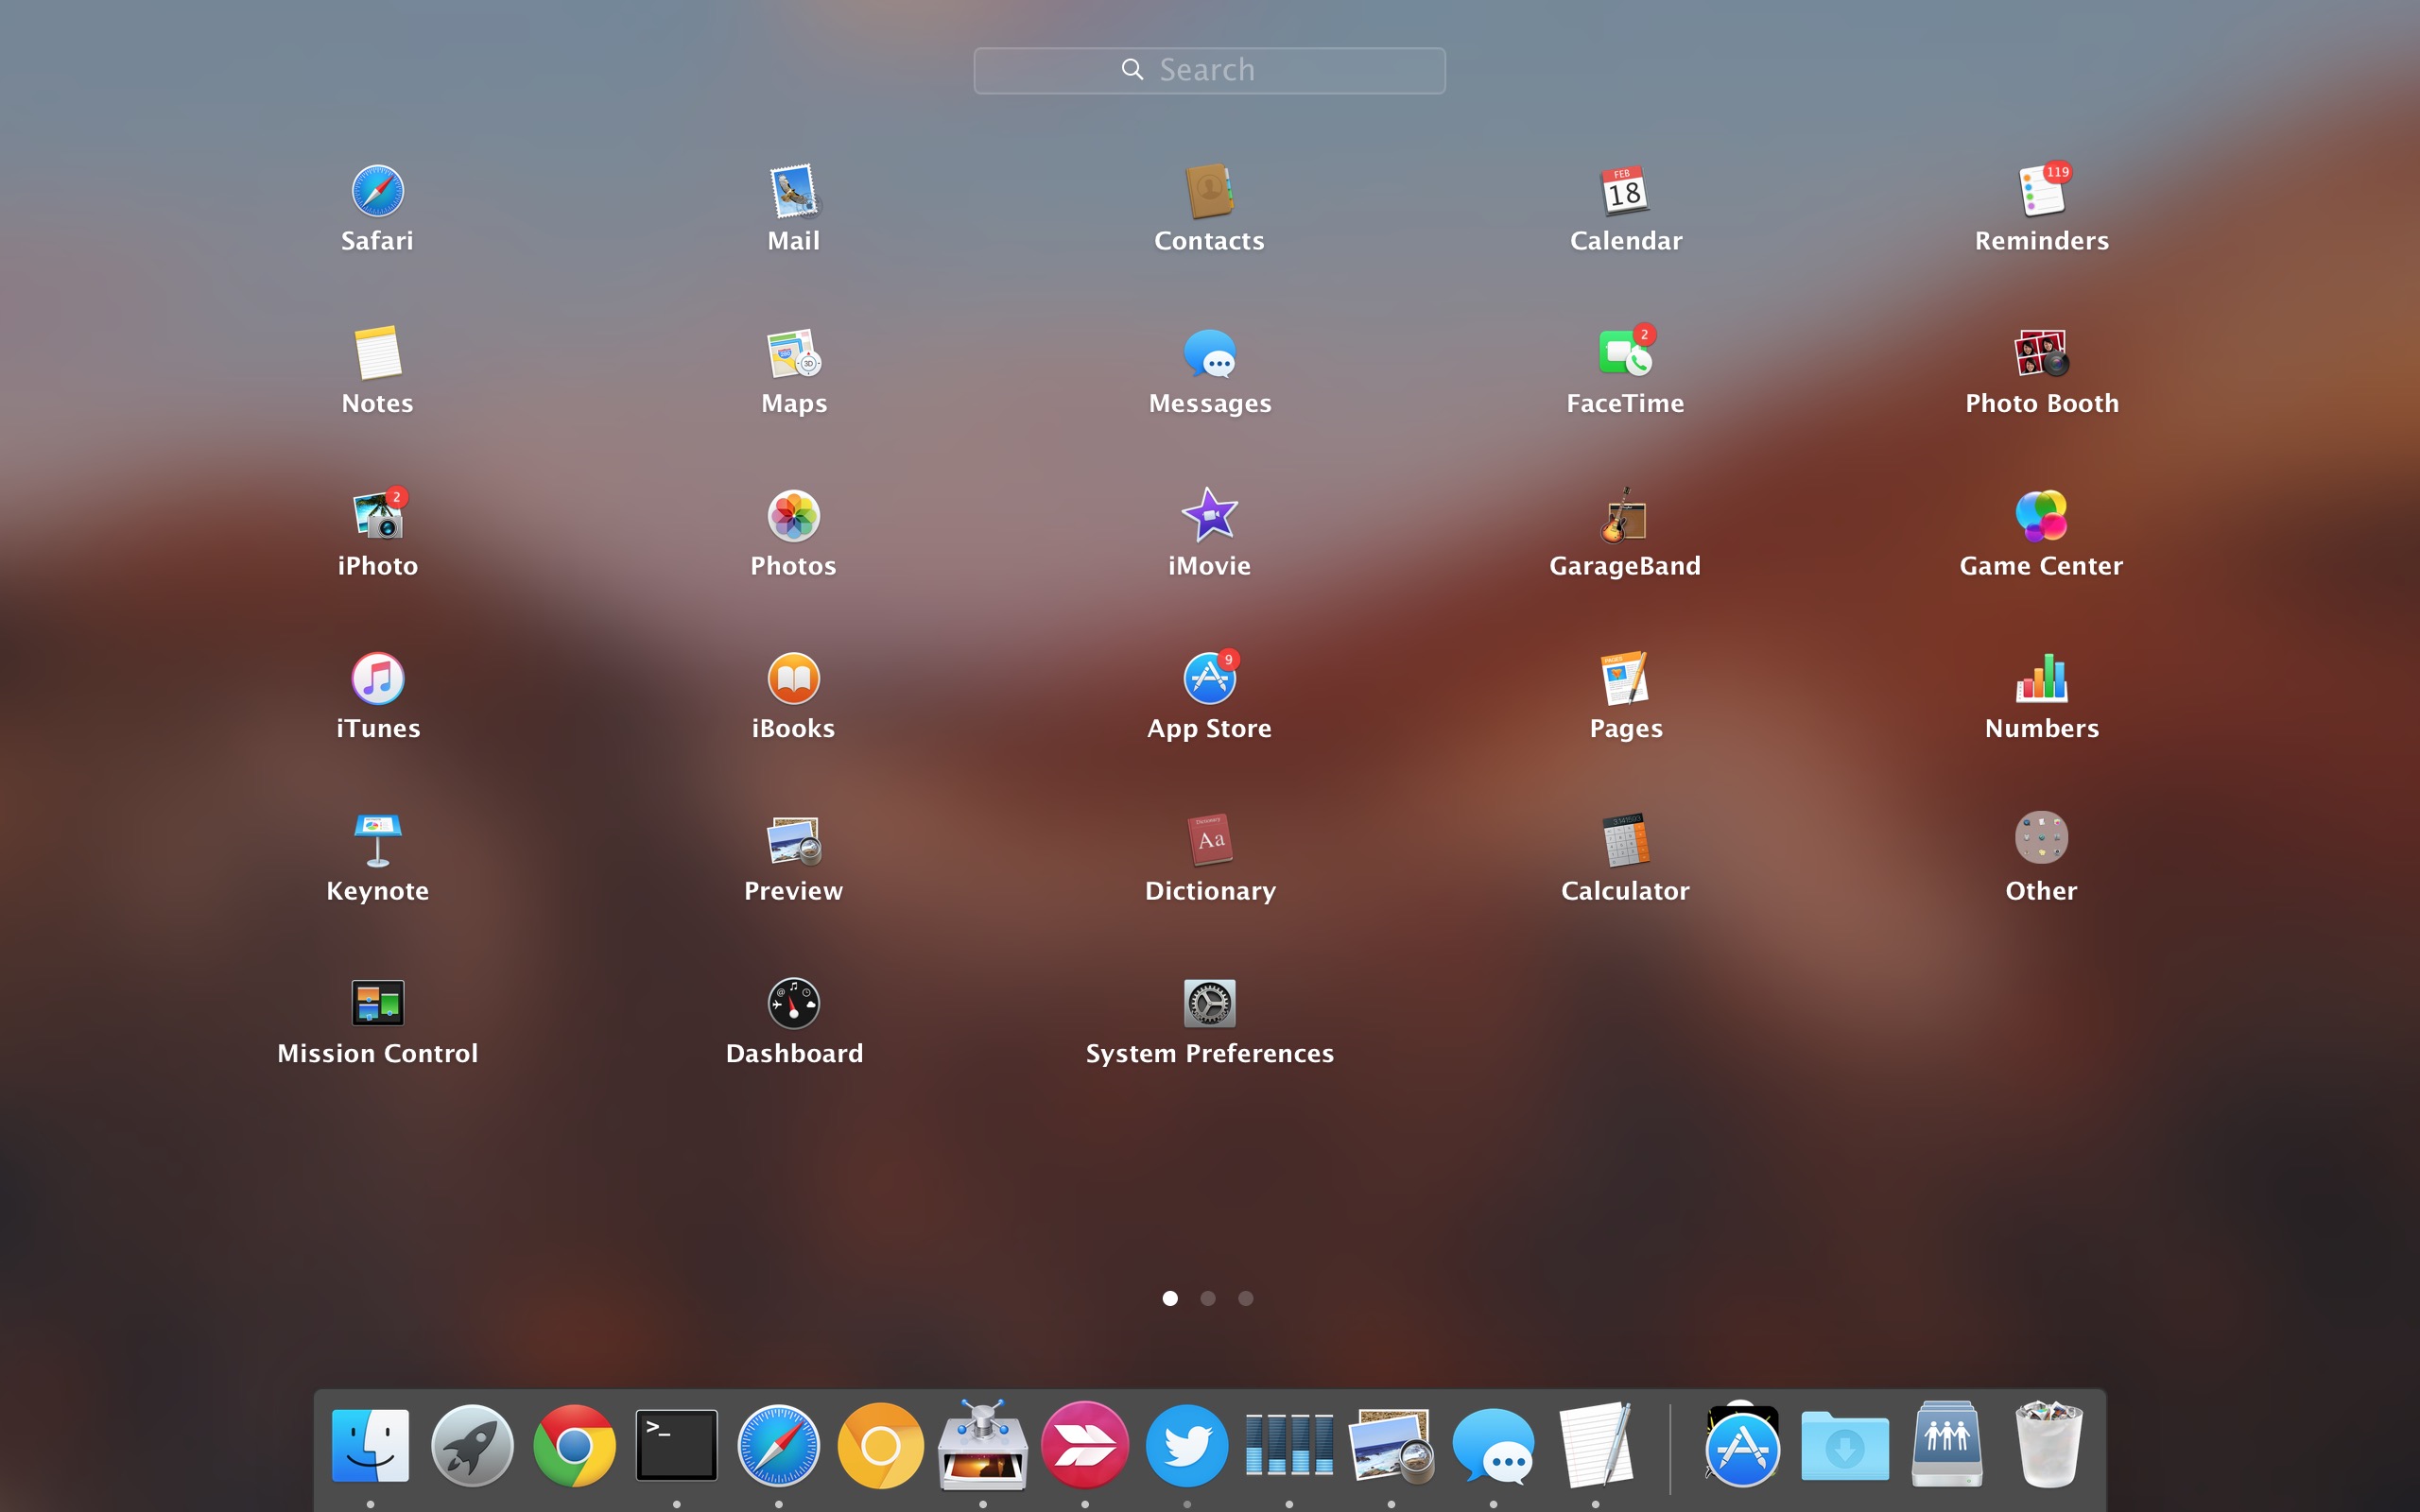This screenshot has width=2420, height=1512.
Task: Launch the Numbers spreadsheet app
Action: (2041, 678)
